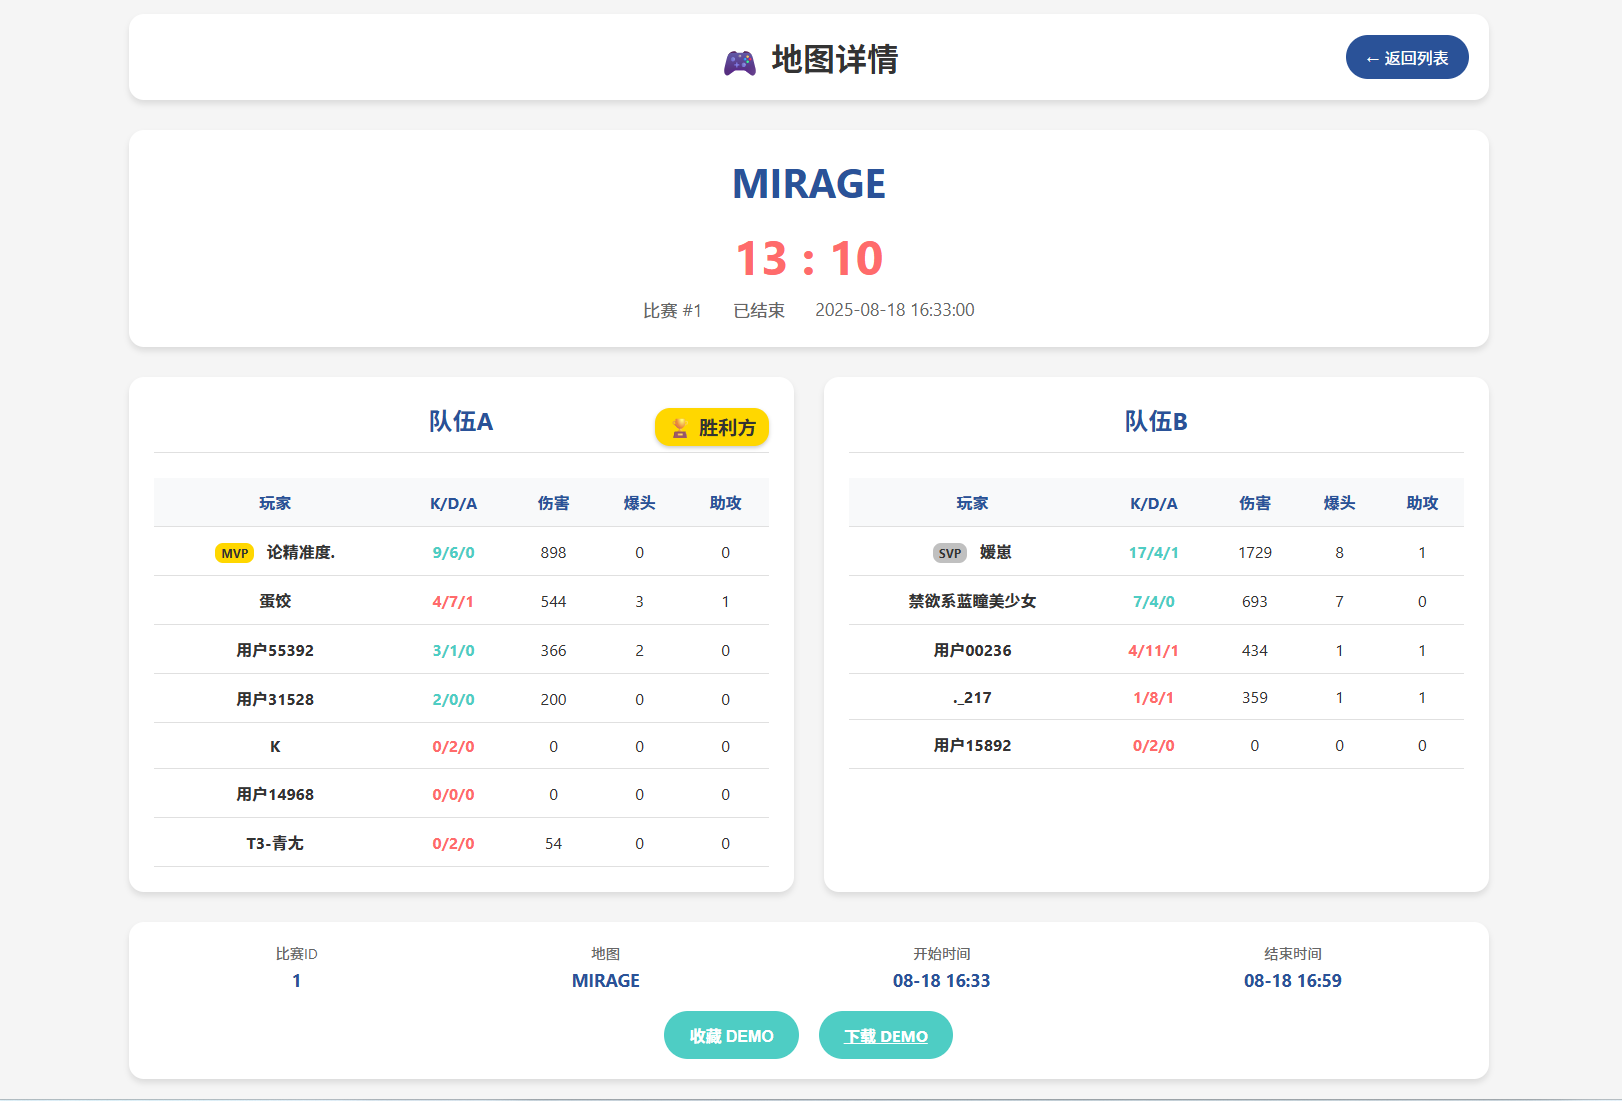Viewport: 1622px width, 1101px height.
Task: Click the SVP badge next to 媛崽
Action: coord(950,553)
